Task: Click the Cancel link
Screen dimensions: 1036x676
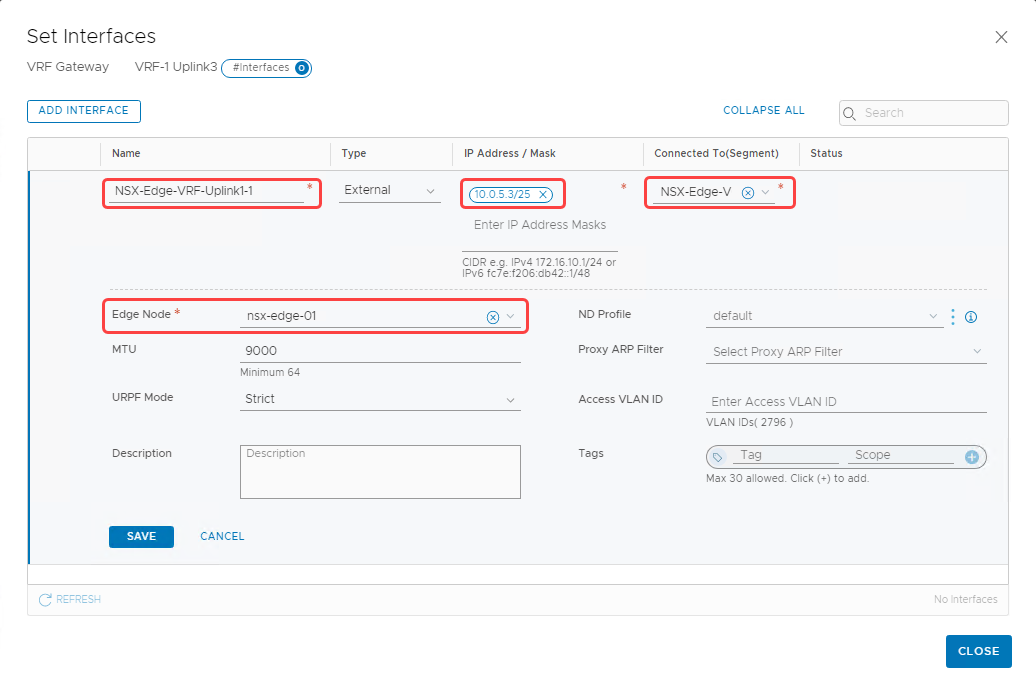Action: (x=222, y=537)
